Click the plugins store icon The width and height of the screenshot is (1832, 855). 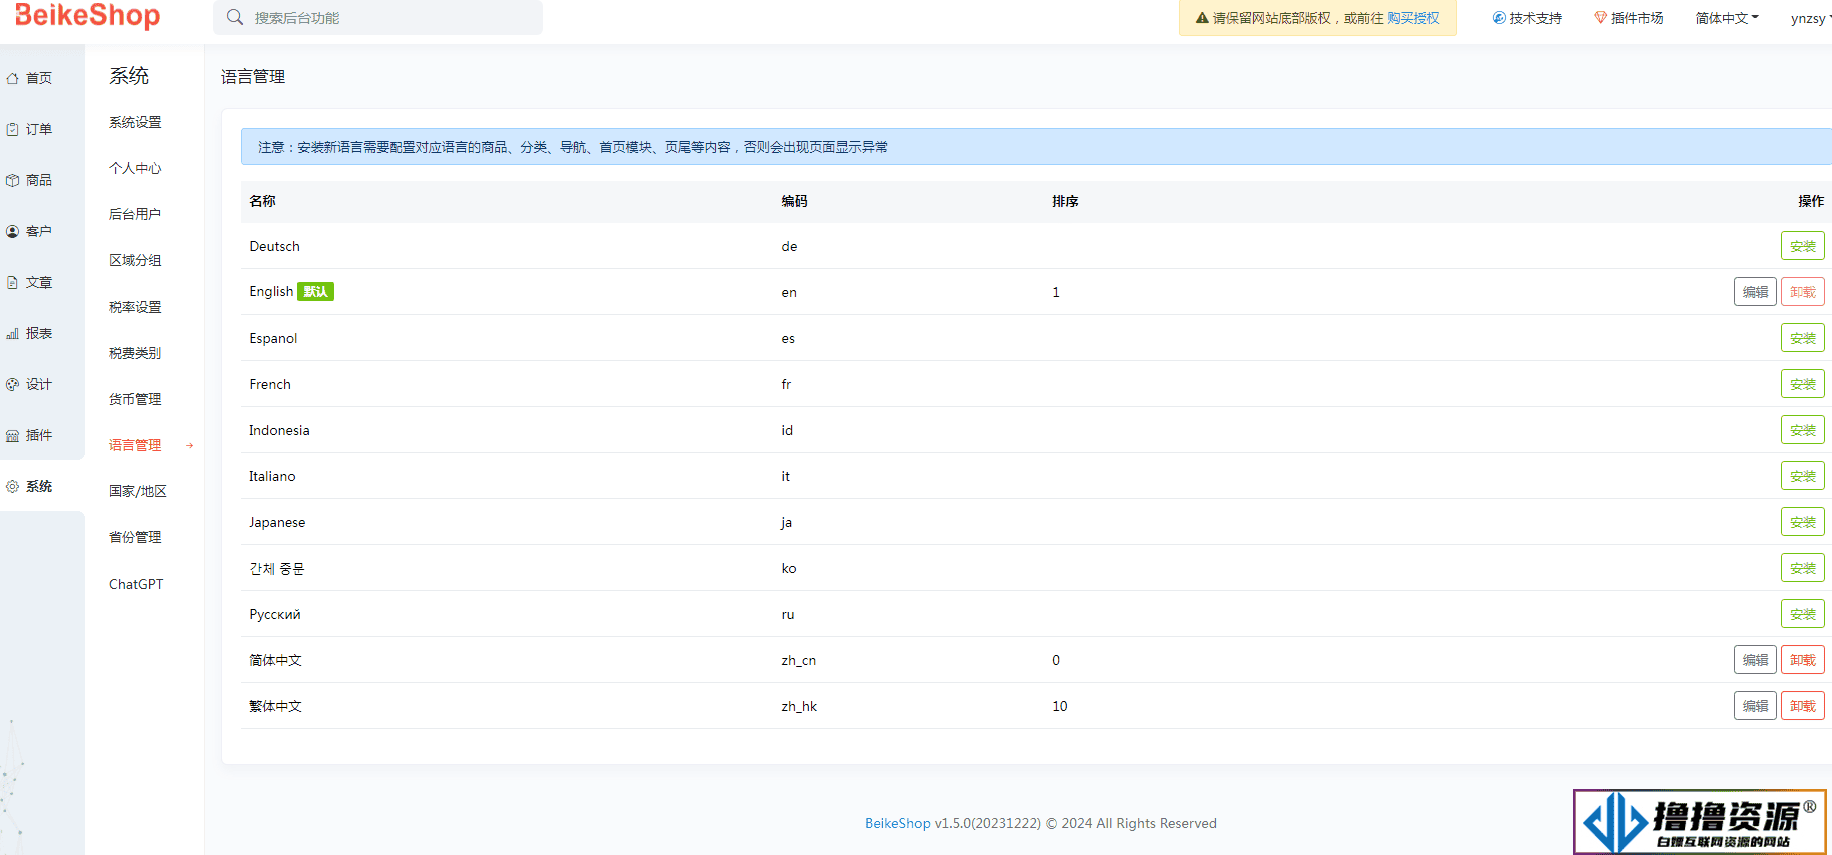[12, 435]
